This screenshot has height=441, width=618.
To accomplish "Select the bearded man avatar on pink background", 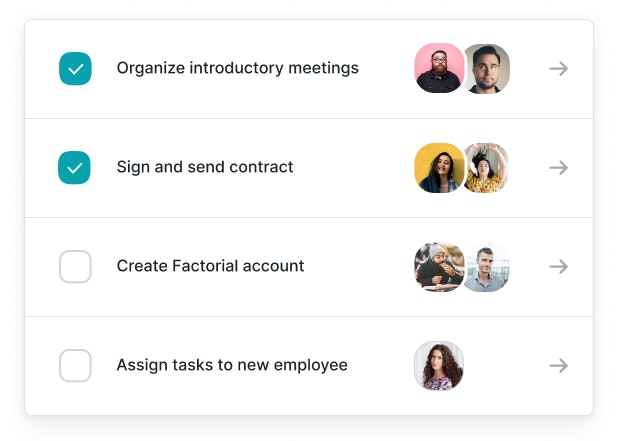I will coord(438,69).
